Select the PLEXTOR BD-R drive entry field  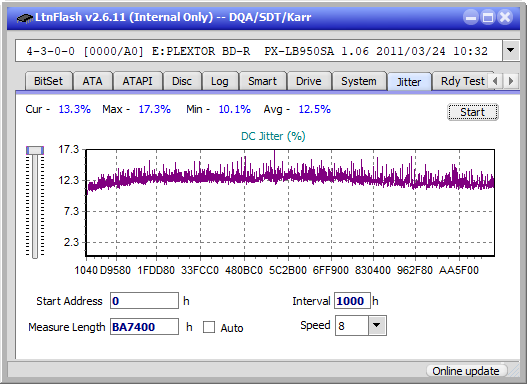coord(259,51)
